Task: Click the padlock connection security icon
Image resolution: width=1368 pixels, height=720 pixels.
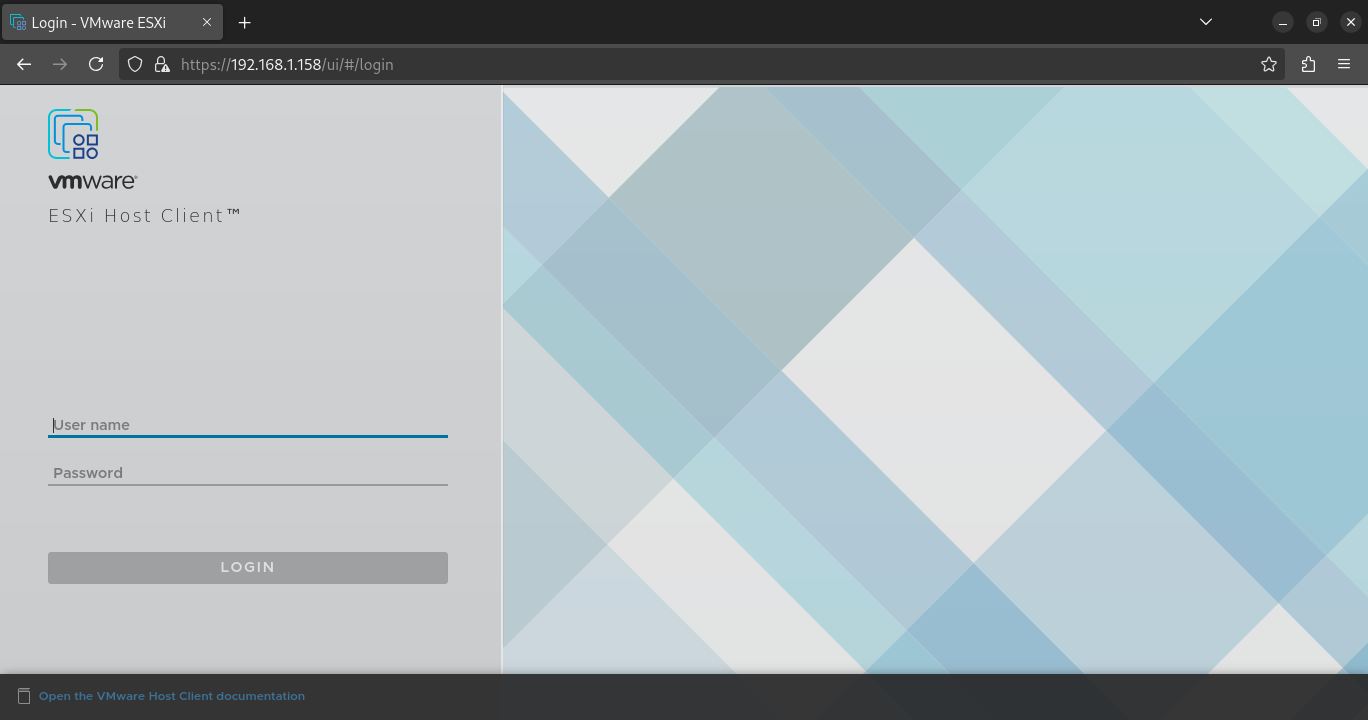Action: tap(162, 64)
